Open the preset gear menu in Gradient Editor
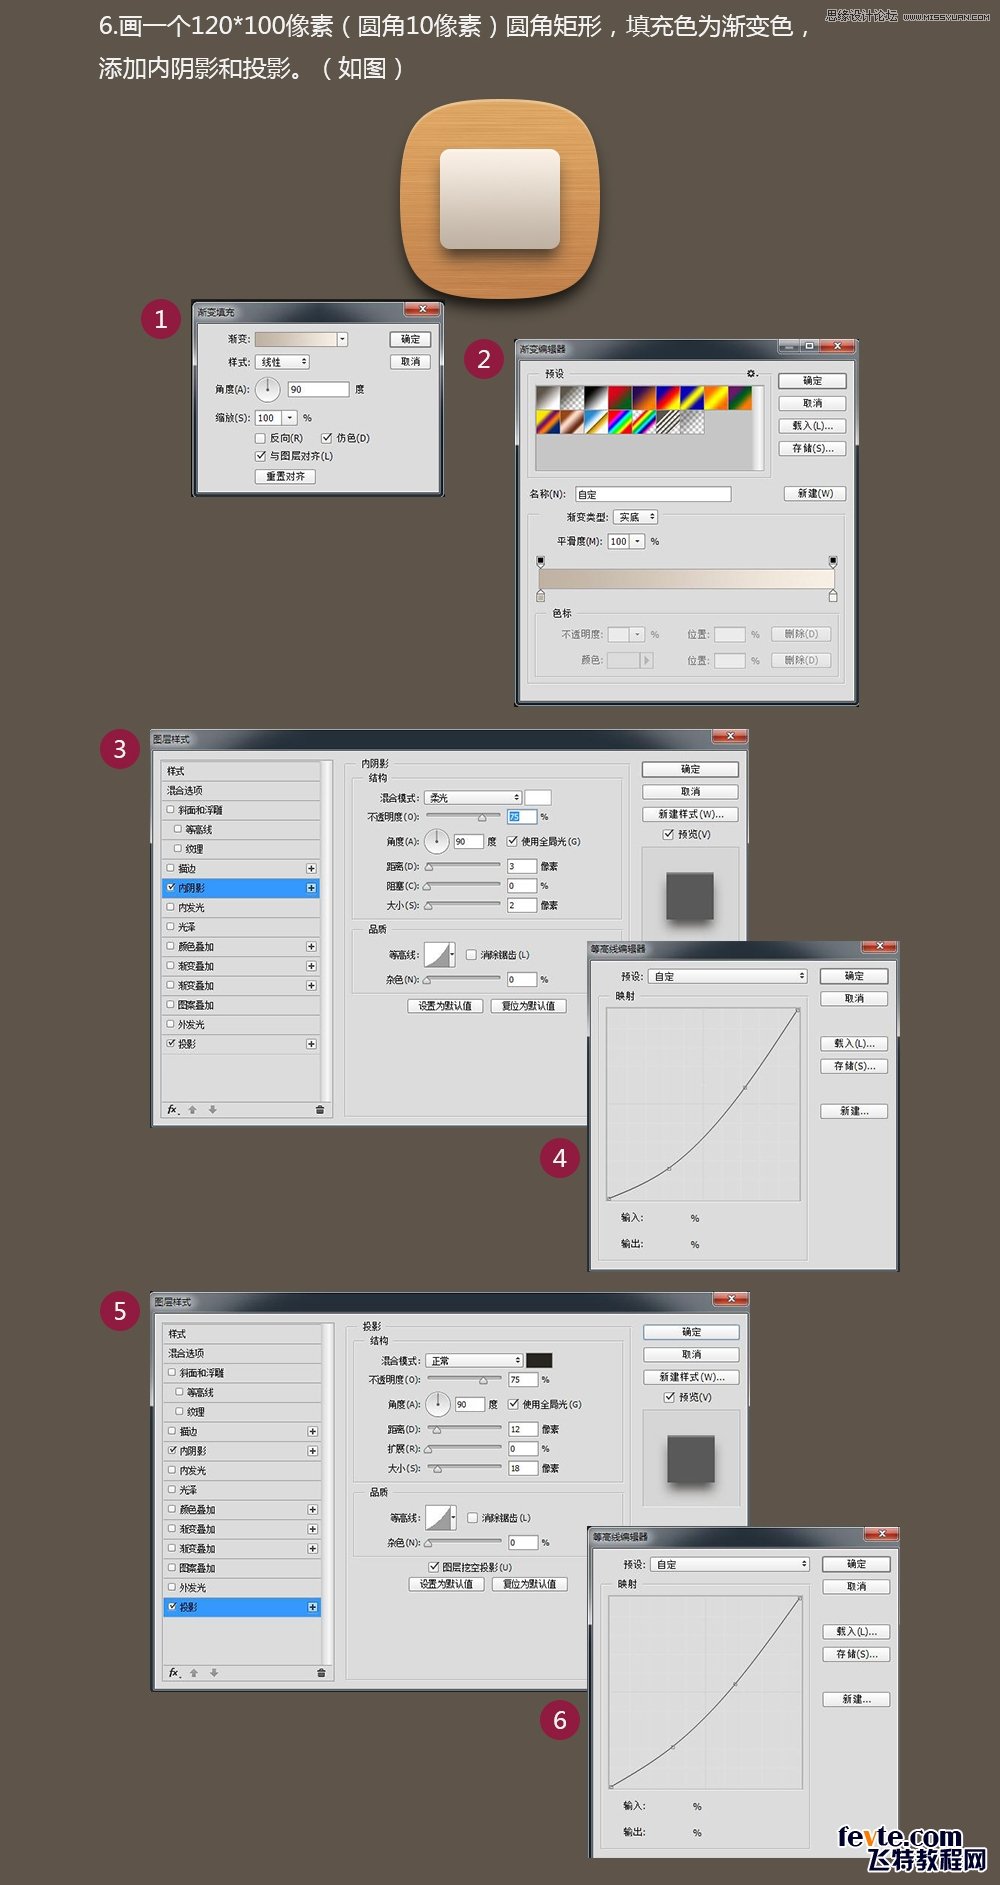 click(x=752, y=373)
